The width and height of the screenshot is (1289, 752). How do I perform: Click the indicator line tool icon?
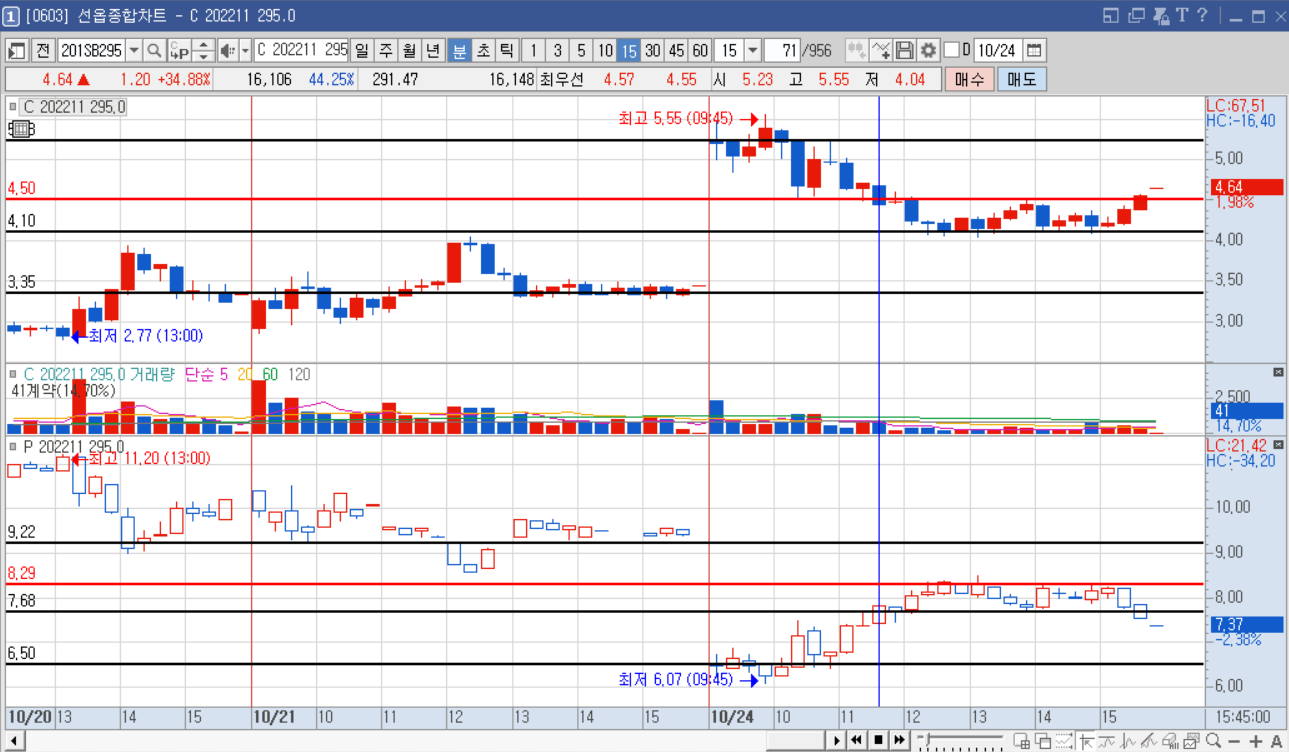coord(1107,741)
